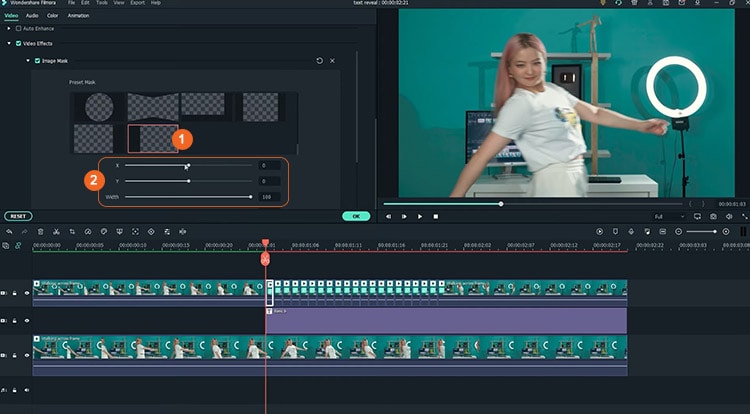The image size is (750, 414).
Task: Uncheck the Image Mask checkbox
Action: pos(38,61)
